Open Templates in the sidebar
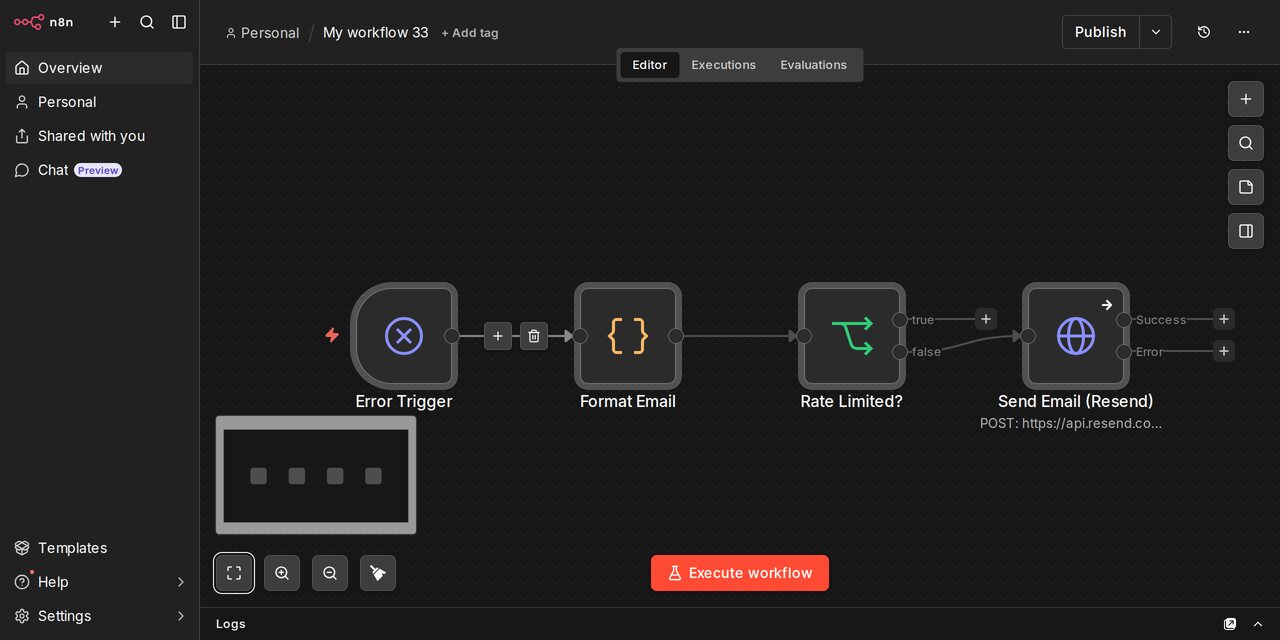The height and width of the screenshot is (640, 1280). pos(99,548)
